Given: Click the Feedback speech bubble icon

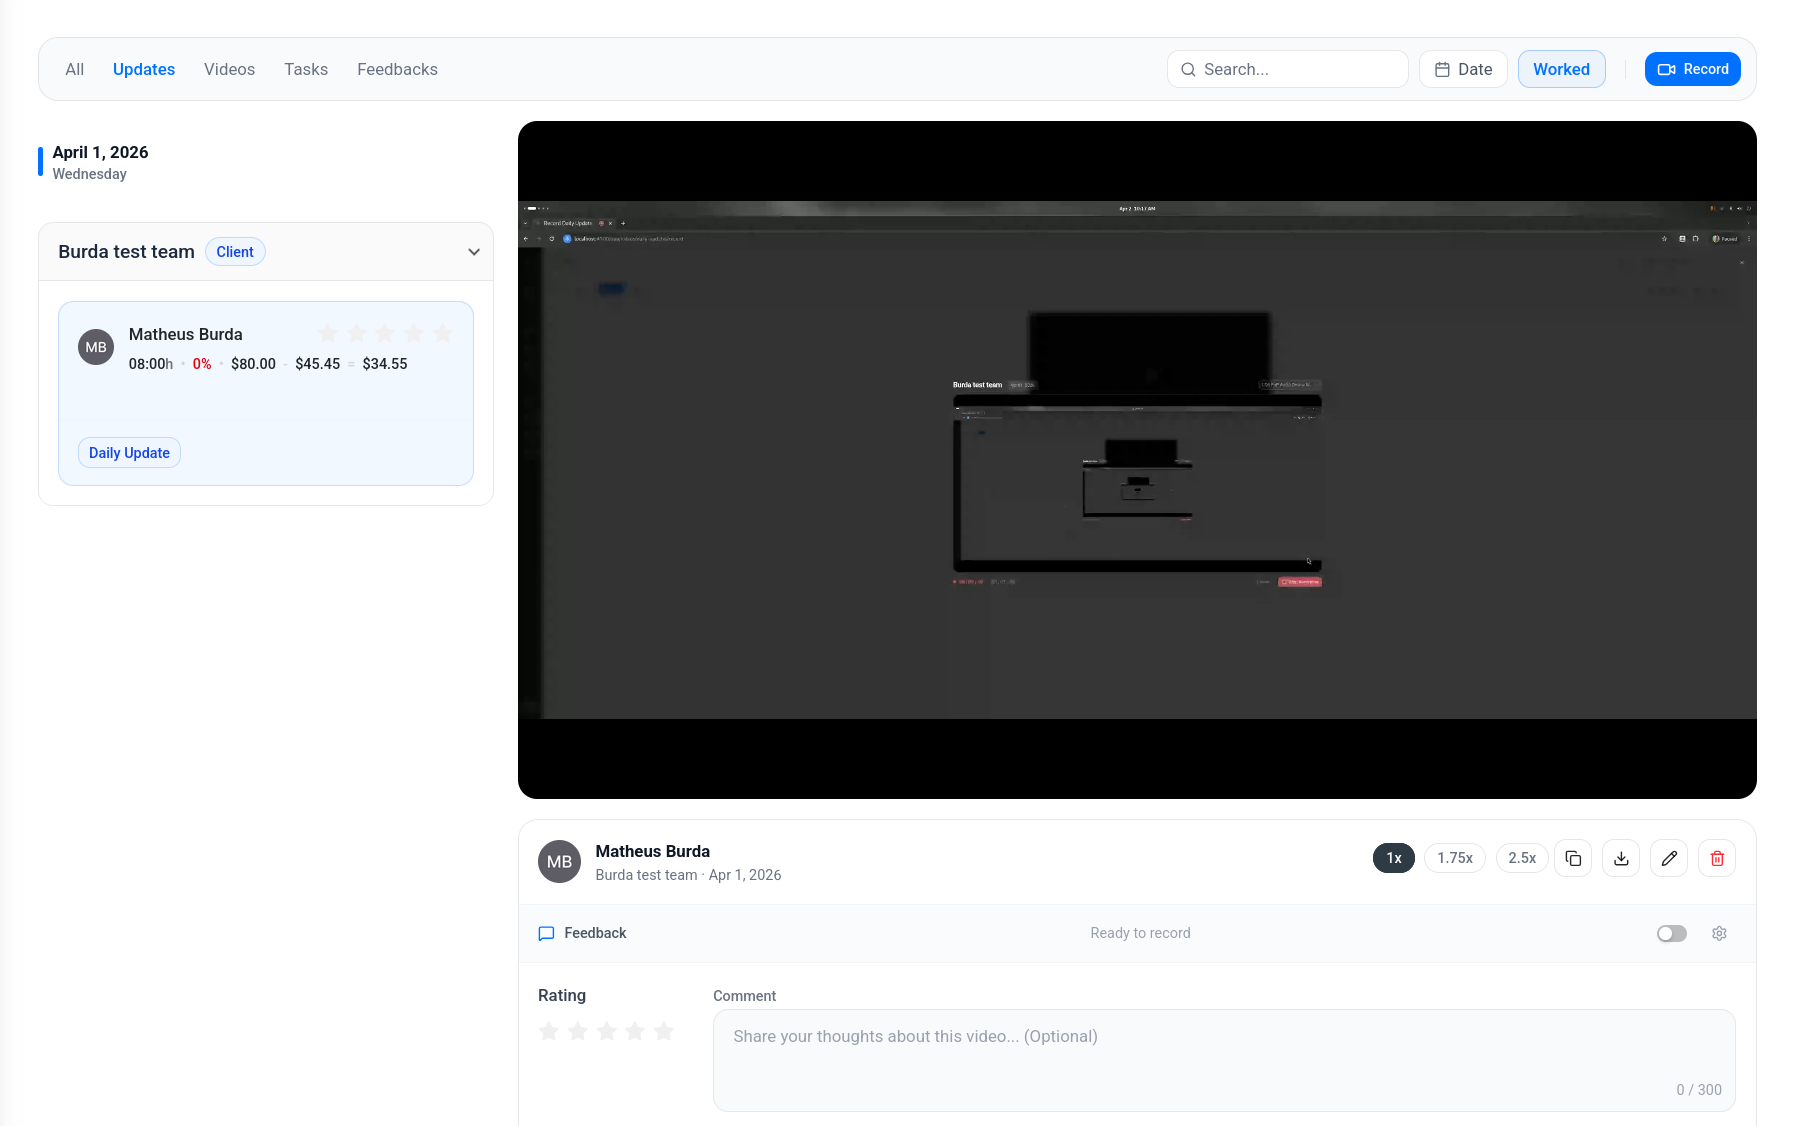Looking at the screenshot, I should click(x=546, y=933).
